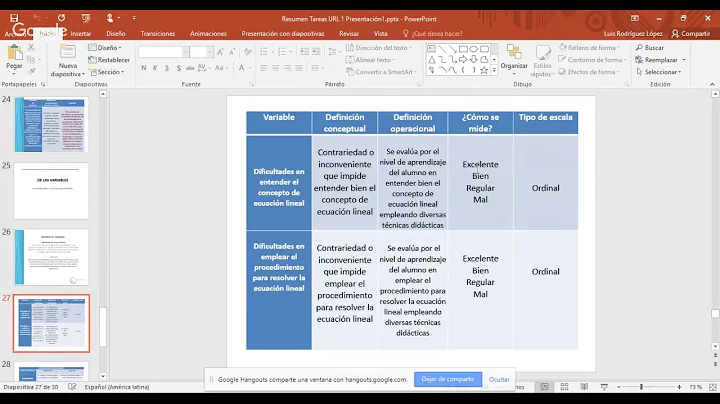
Task: Open the Transiciones ribbon tab
Action: (x=158, y=34)
